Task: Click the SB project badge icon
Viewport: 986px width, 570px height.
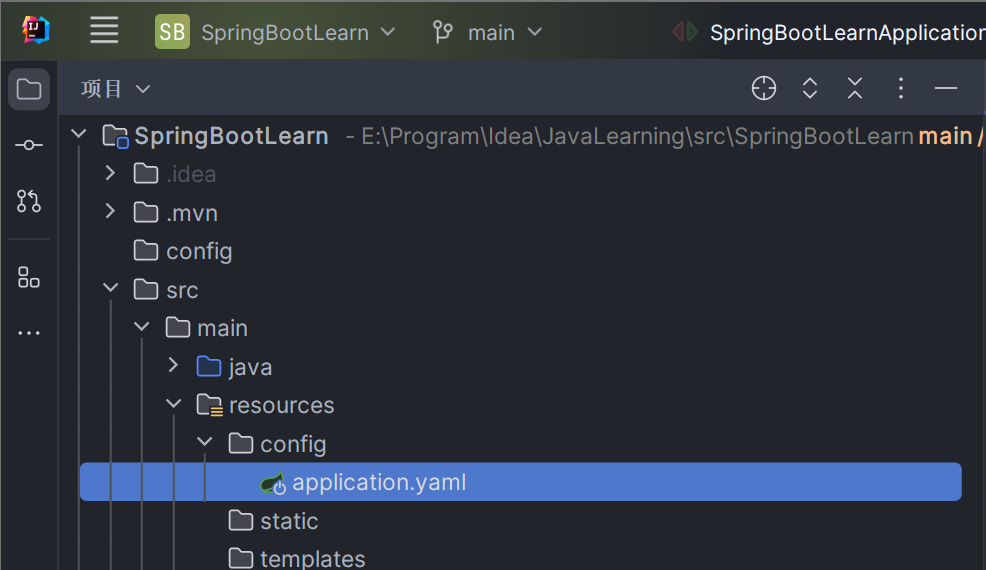Action: coord(172,31)
